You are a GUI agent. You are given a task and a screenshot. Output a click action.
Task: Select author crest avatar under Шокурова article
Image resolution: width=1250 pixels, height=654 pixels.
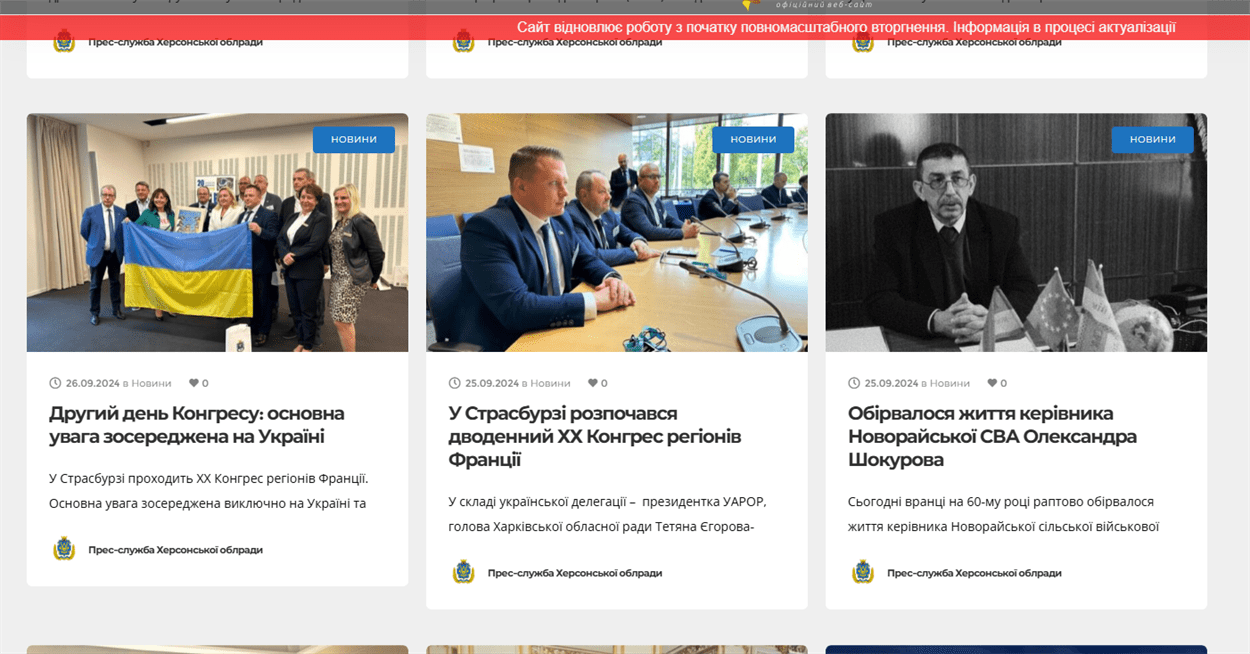click(x=862, y=572)
